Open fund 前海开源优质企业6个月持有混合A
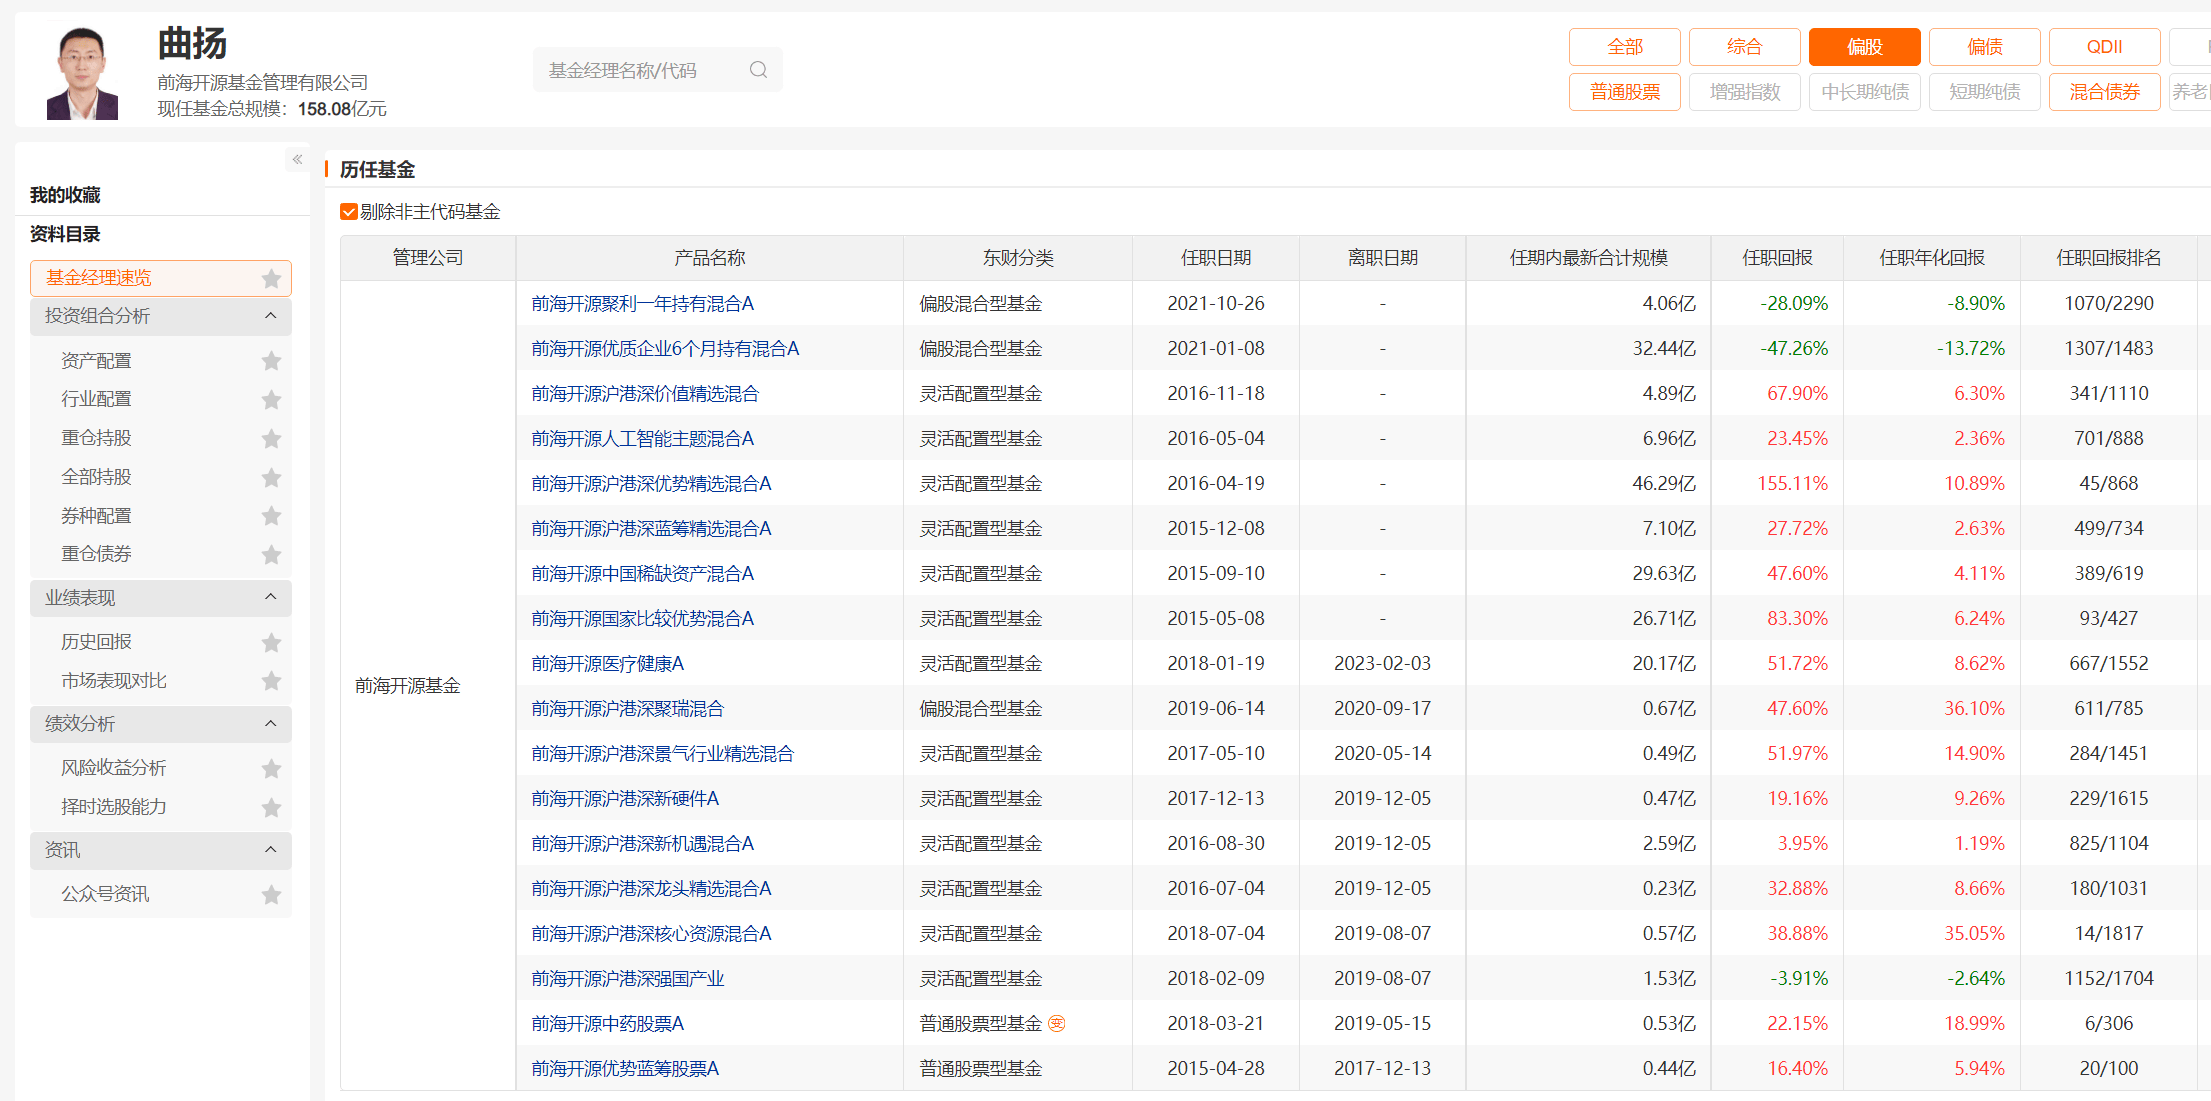Screen dimensions: 2211x1101 tap(665, 348)
